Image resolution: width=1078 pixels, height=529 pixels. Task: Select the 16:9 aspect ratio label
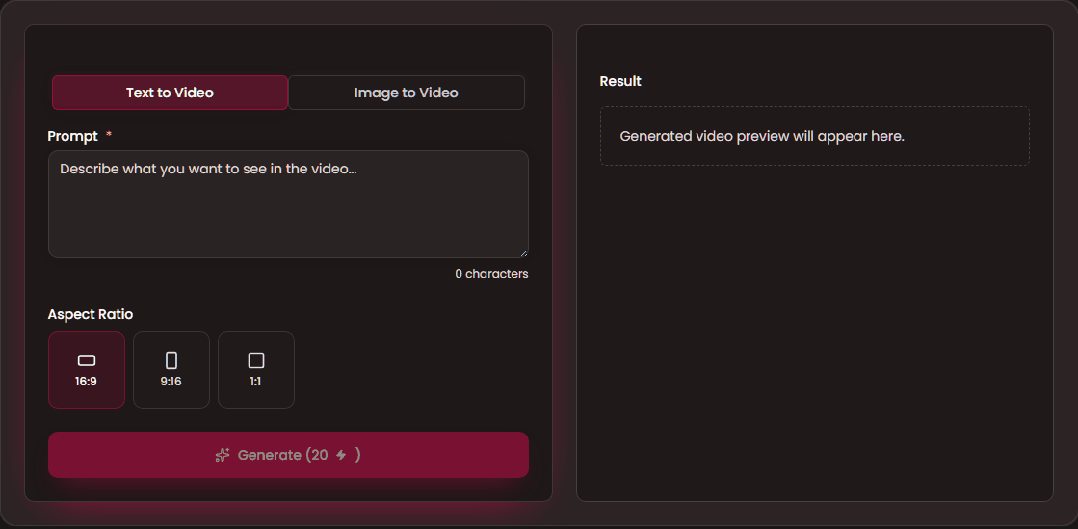coord(86,381)
